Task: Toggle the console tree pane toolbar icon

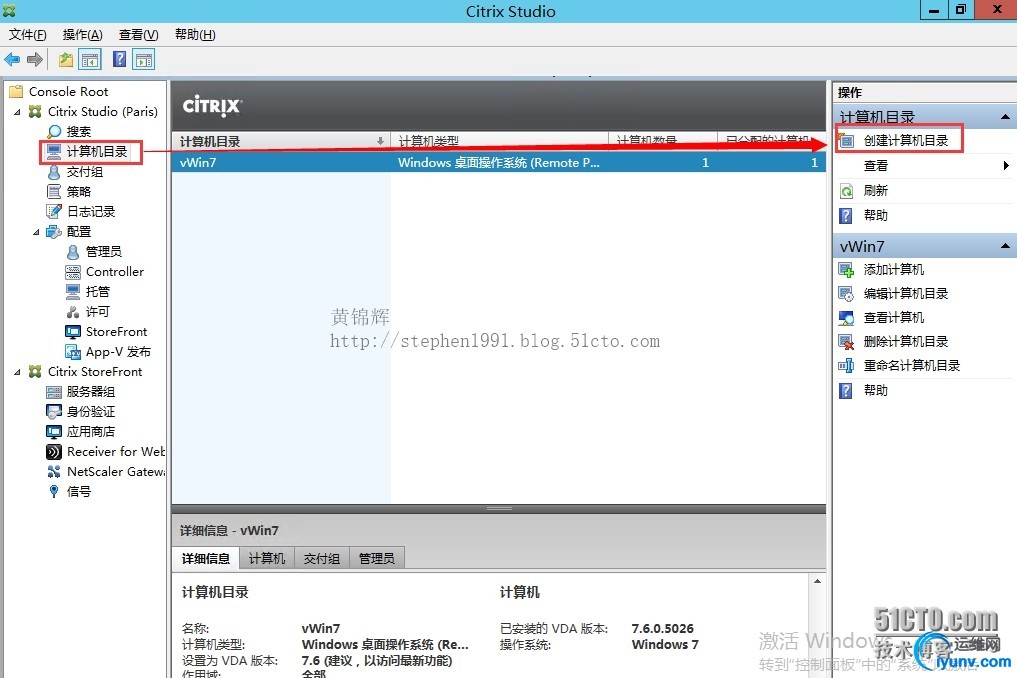Action: (x=90, y=60)
